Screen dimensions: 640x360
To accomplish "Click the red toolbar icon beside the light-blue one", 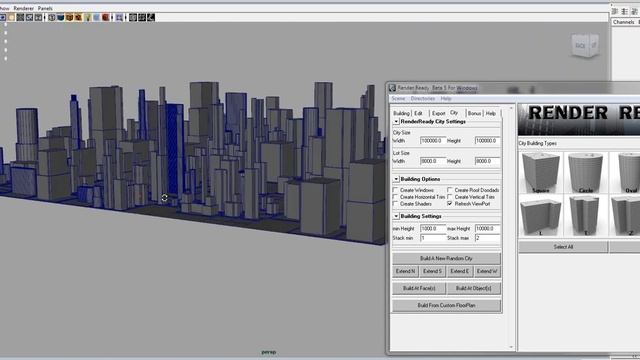I will click(105, 17).
